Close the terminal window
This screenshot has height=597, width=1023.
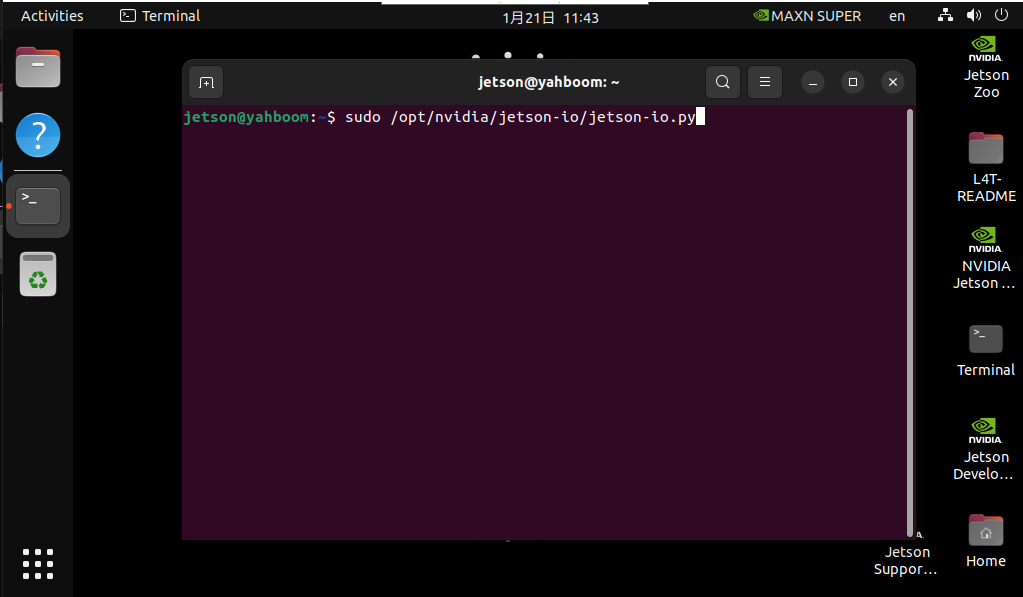point(893,82)
